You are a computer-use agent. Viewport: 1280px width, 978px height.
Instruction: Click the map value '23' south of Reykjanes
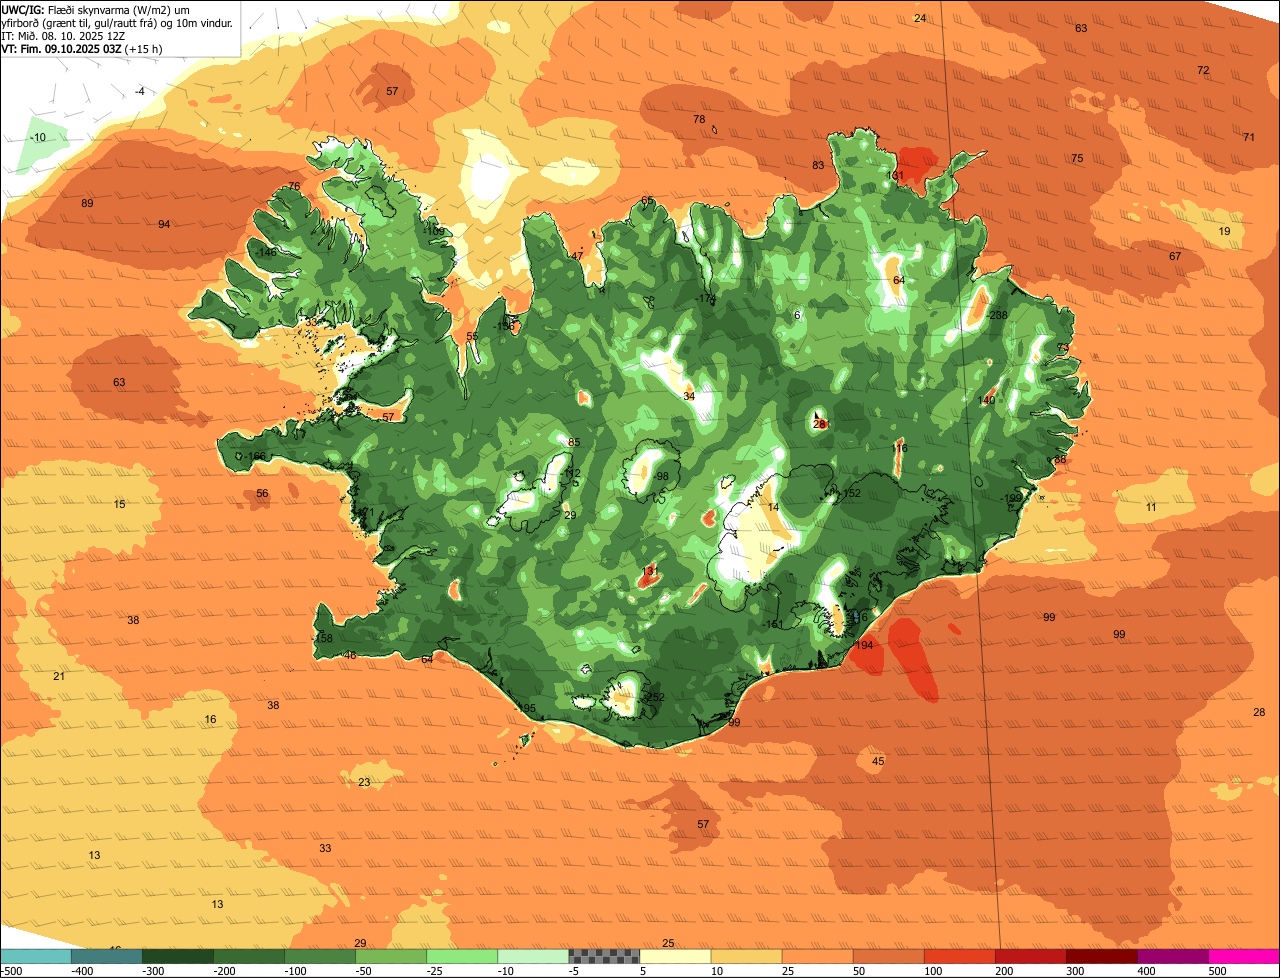pyautogui.click(x=364, y=782)
